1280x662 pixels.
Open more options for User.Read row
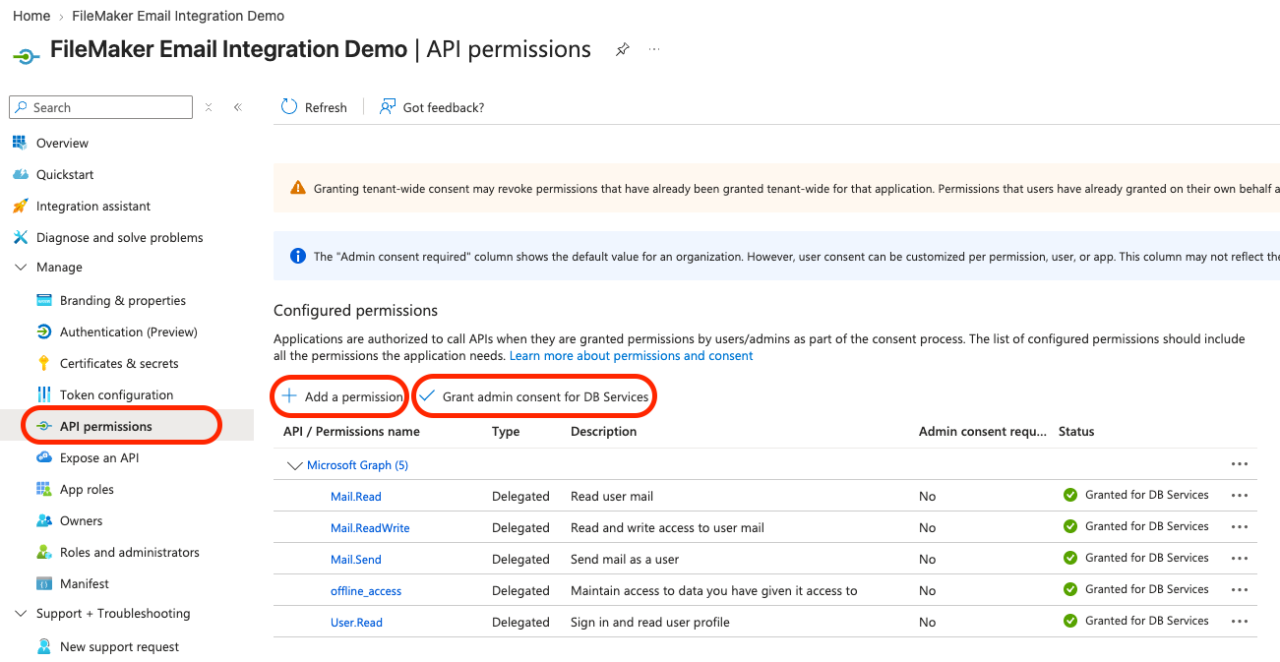[1240, 622]
